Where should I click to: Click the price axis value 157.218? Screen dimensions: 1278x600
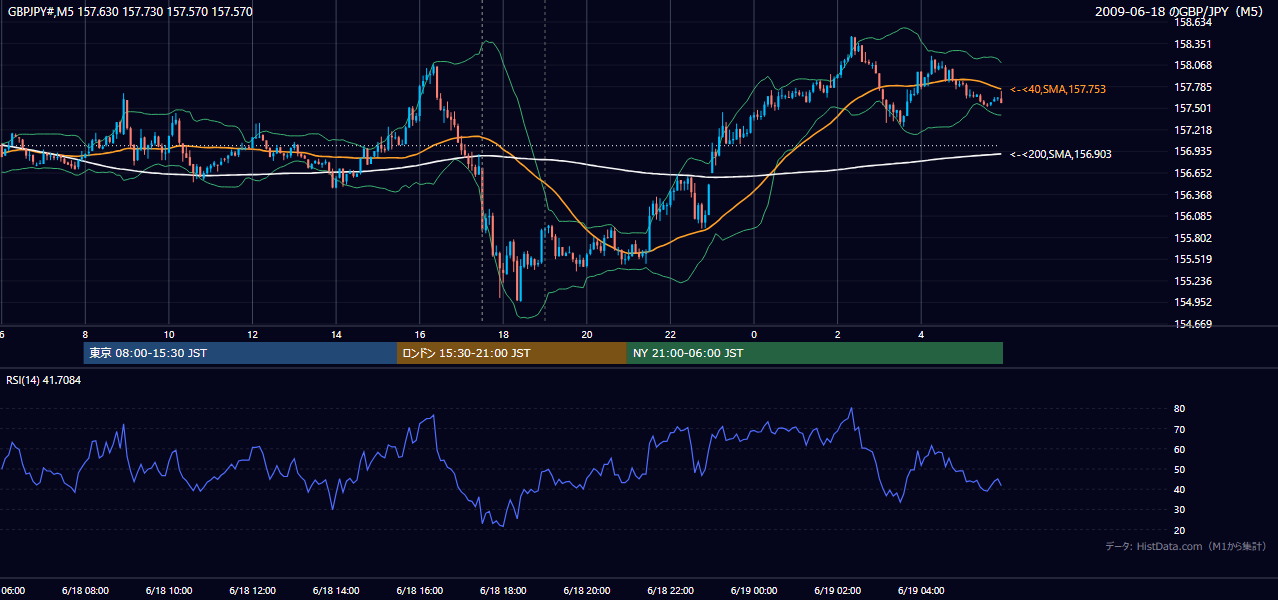(1194, 130)
